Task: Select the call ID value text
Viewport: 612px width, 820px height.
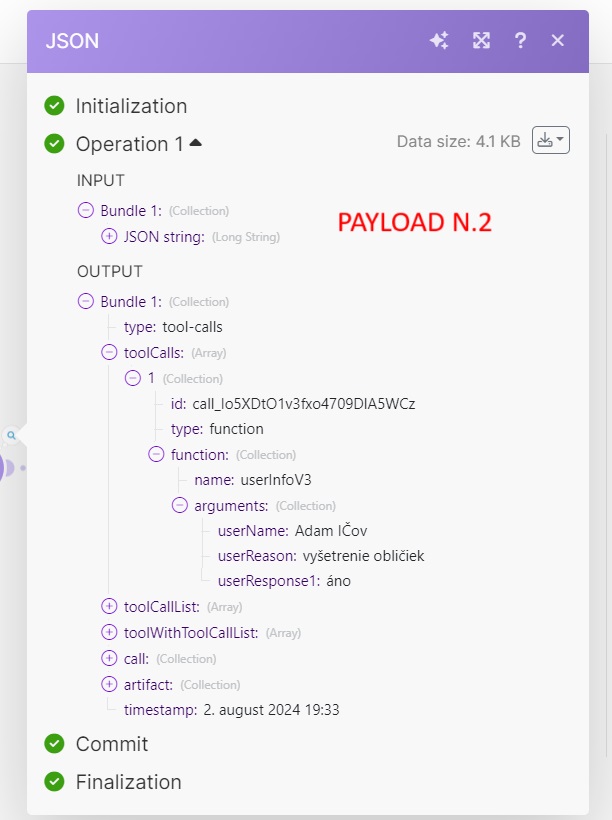Action: click(x=303, y=403)
